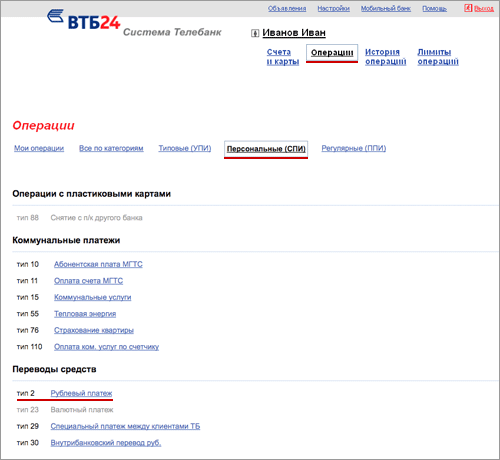Open the Мобильный банк link
Viewport: 500px width, 460px height.
(386, 8)
